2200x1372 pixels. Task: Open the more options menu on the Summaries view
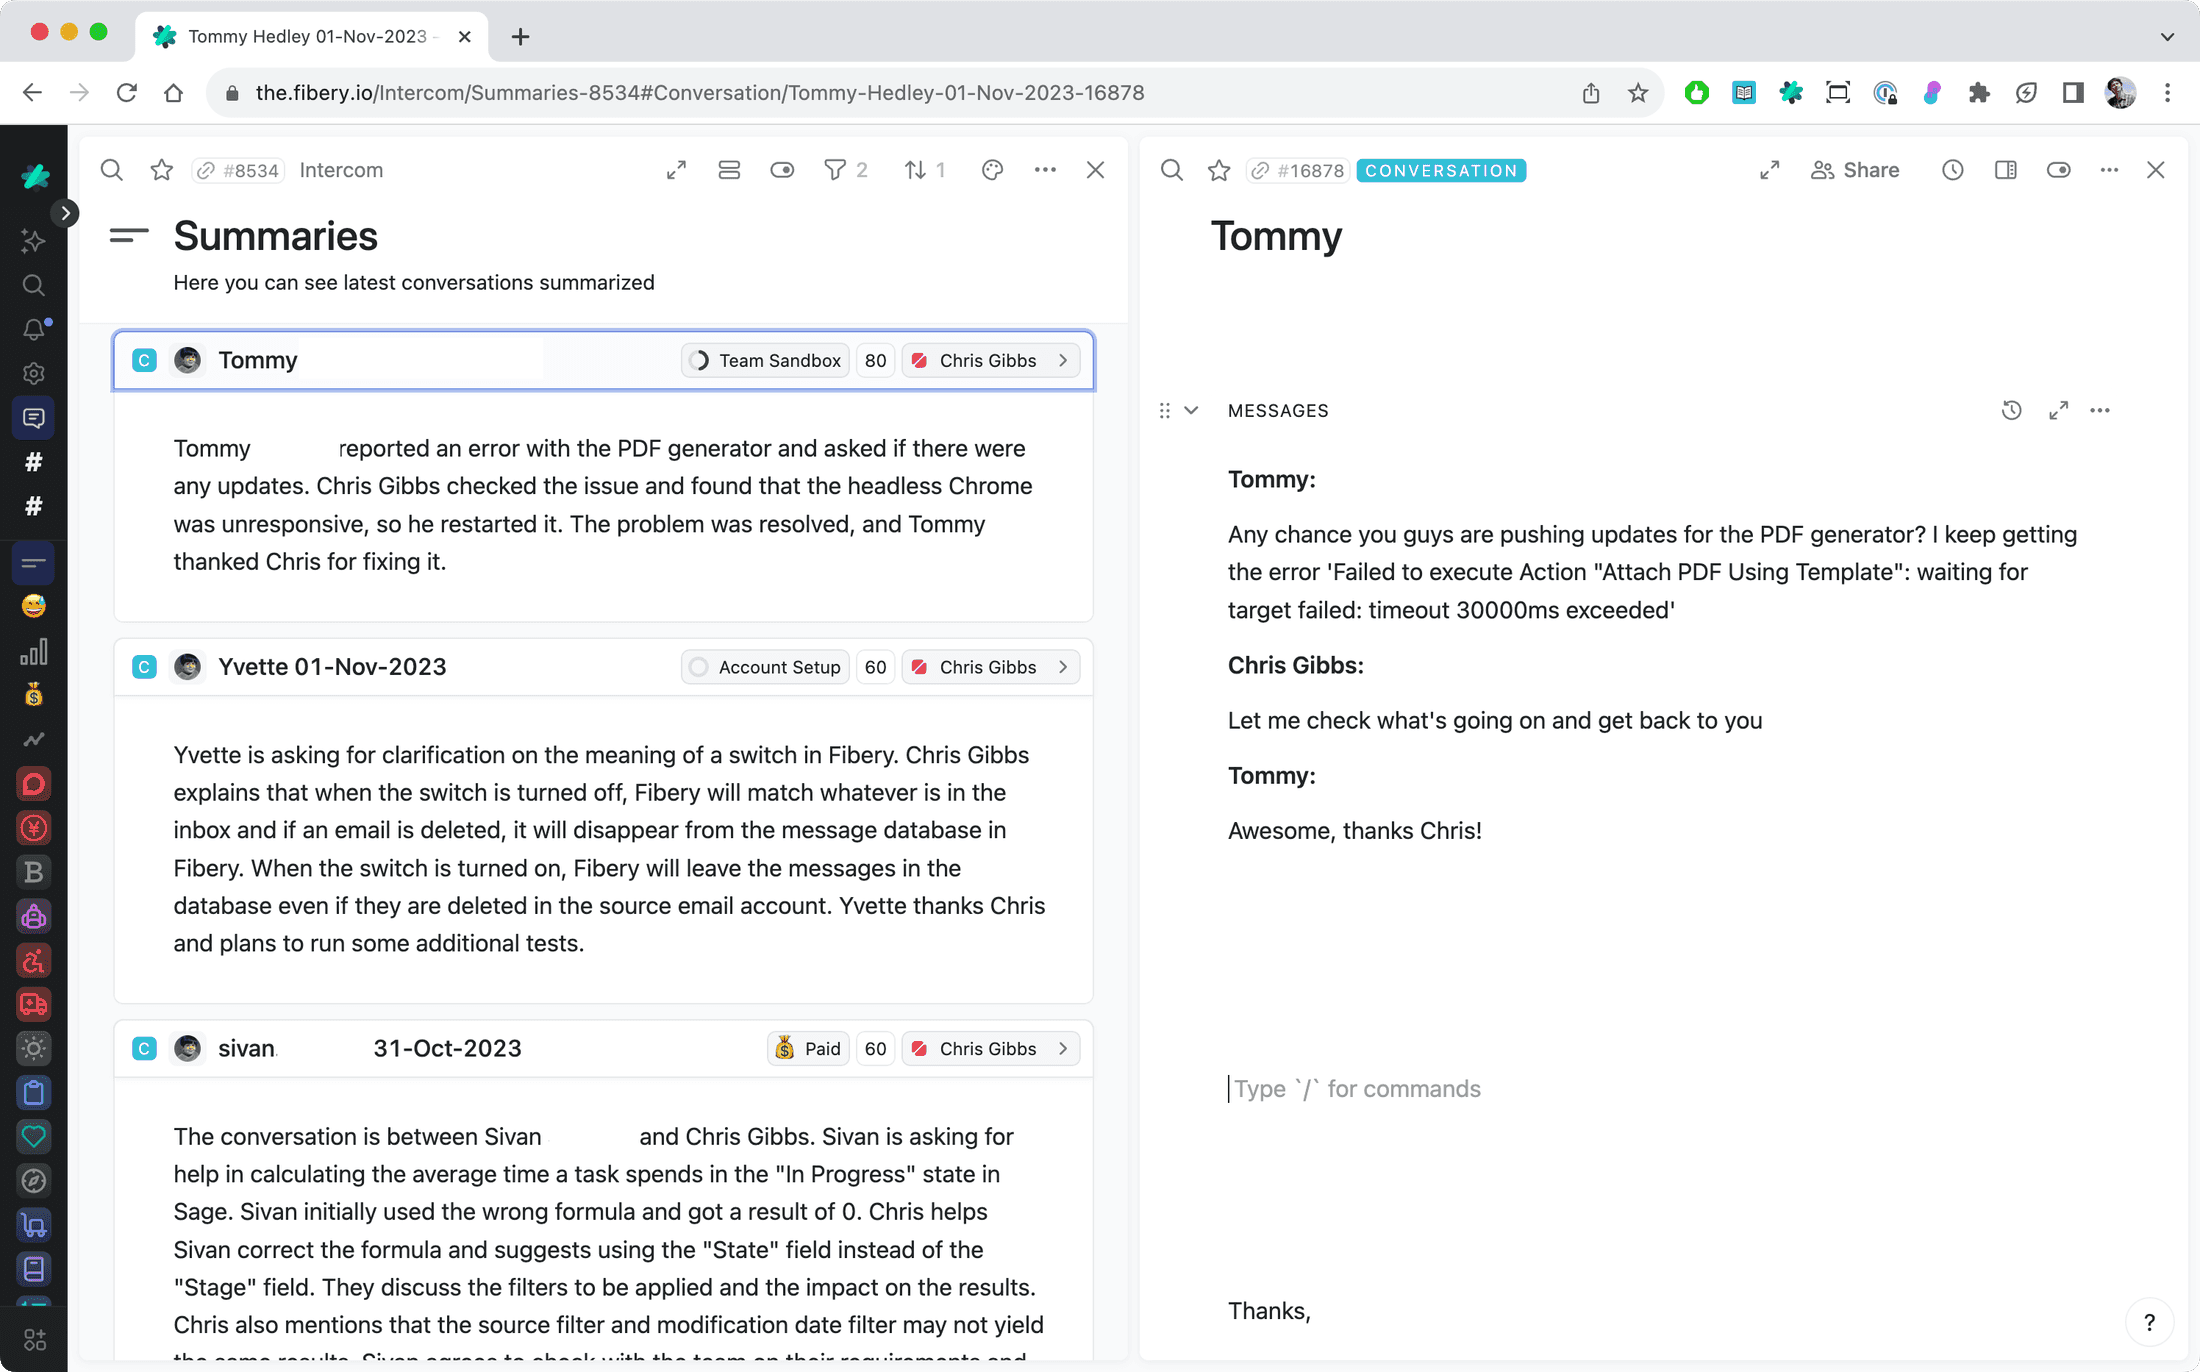pos(1046,170)
